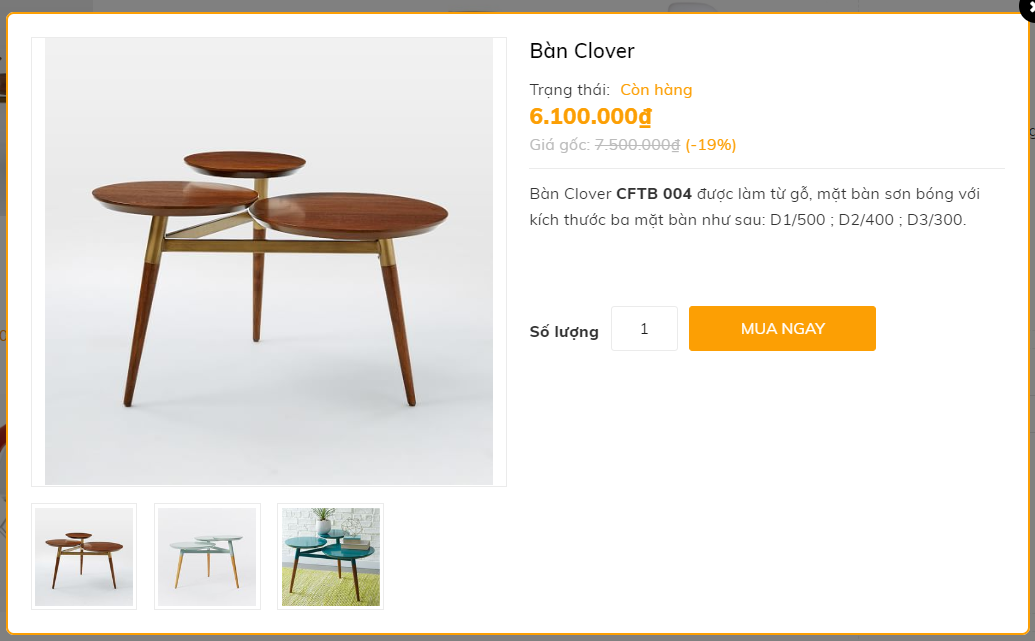Click the 6.100.000₫ sale price
The width and height of the screenshot is (1035, 641).
point(590,116)
